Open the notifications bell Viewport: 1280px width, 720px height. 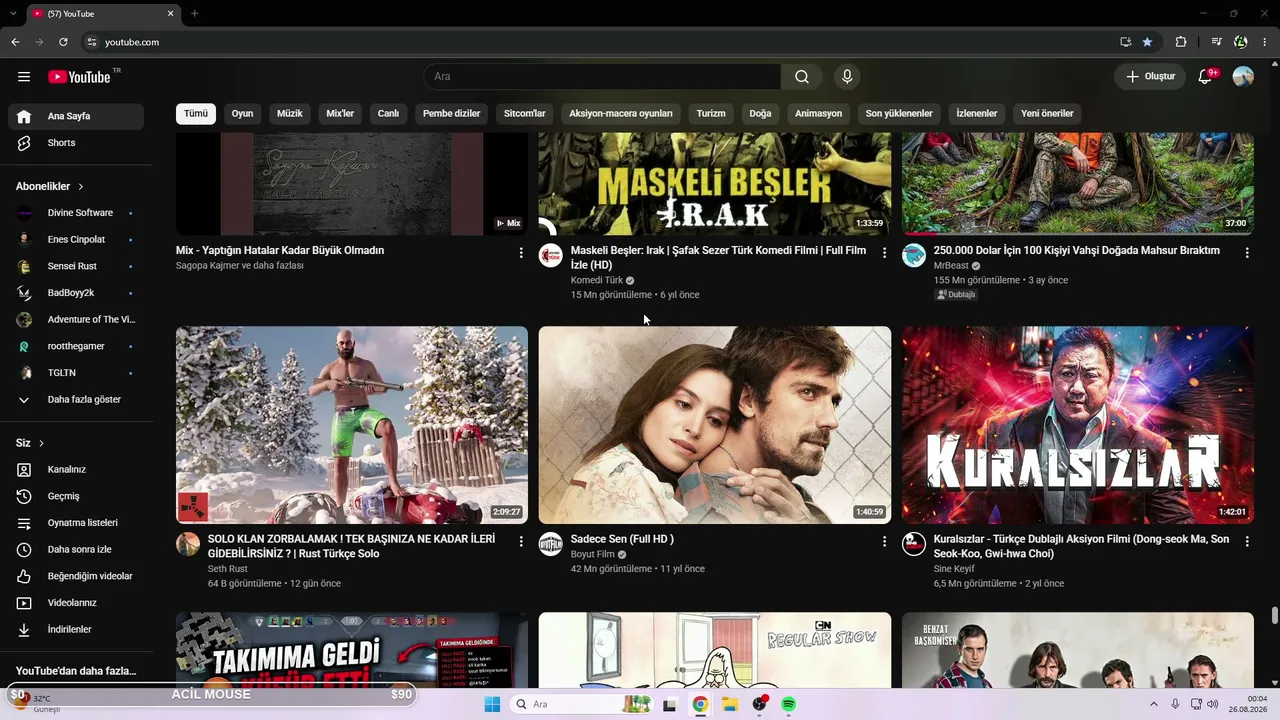[1205, 77]
